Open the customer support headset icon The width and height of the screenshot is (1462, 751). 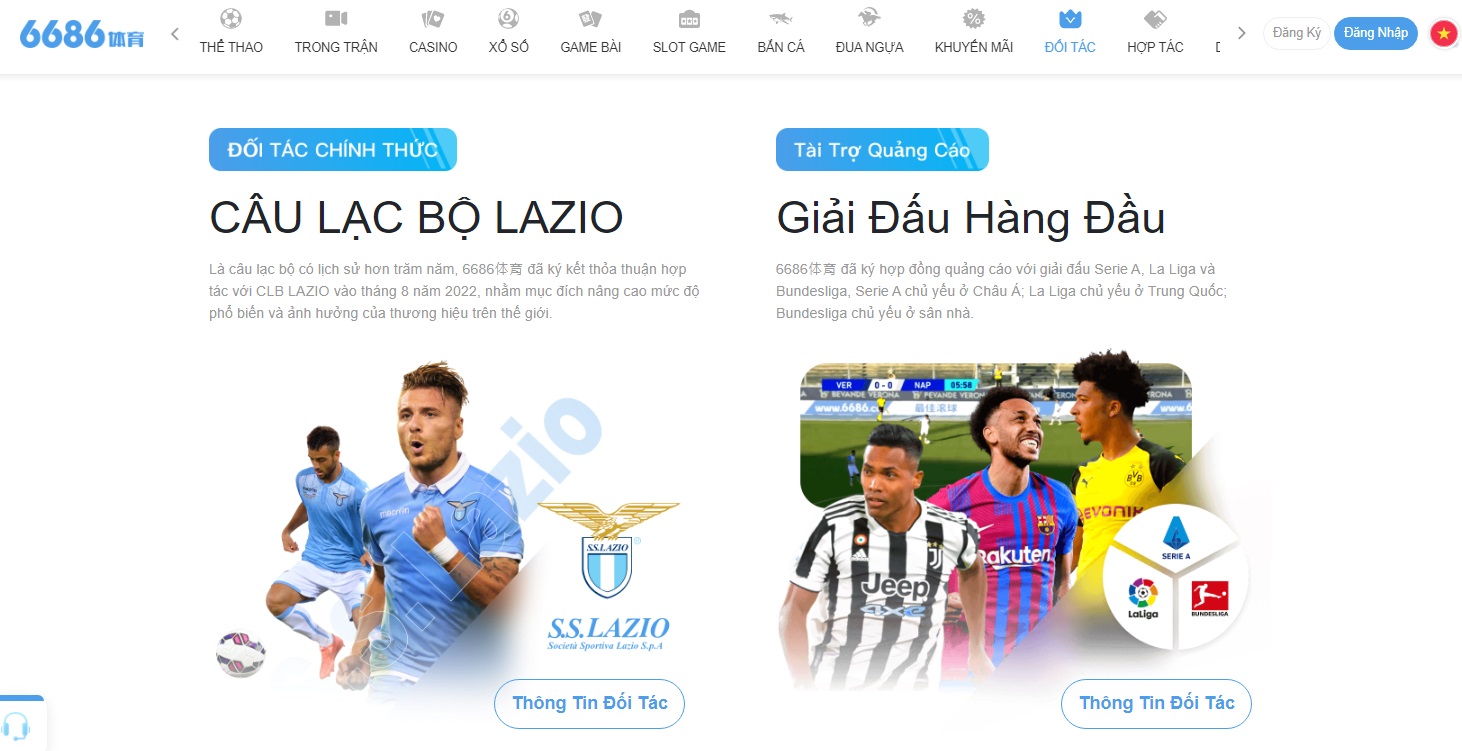coord(16,726)
